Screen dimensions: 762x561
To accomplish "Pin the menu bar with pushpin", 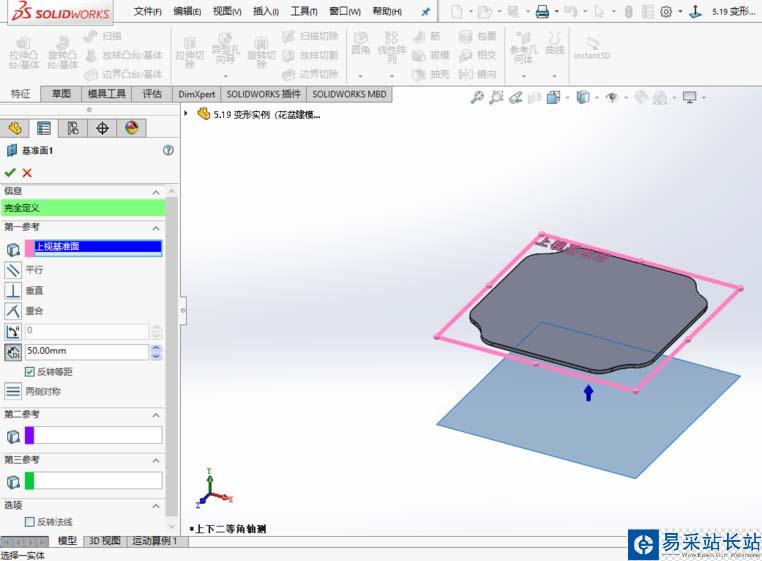I will coord(426,12).
